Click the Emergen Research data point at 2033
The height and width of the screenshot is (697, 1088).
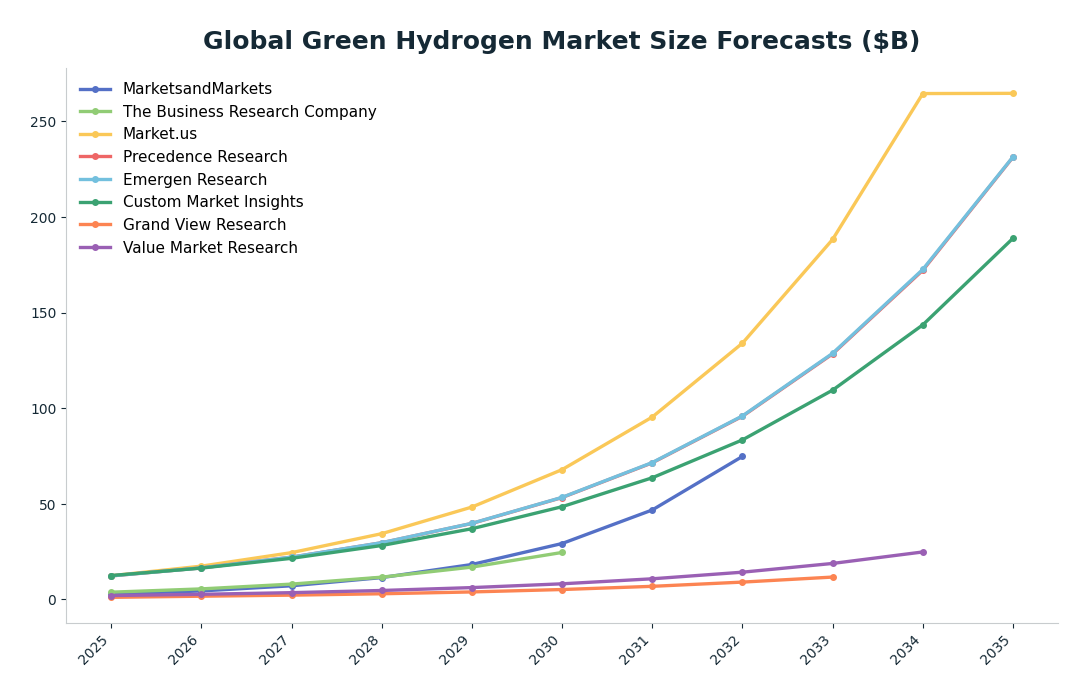coord(833,353)
